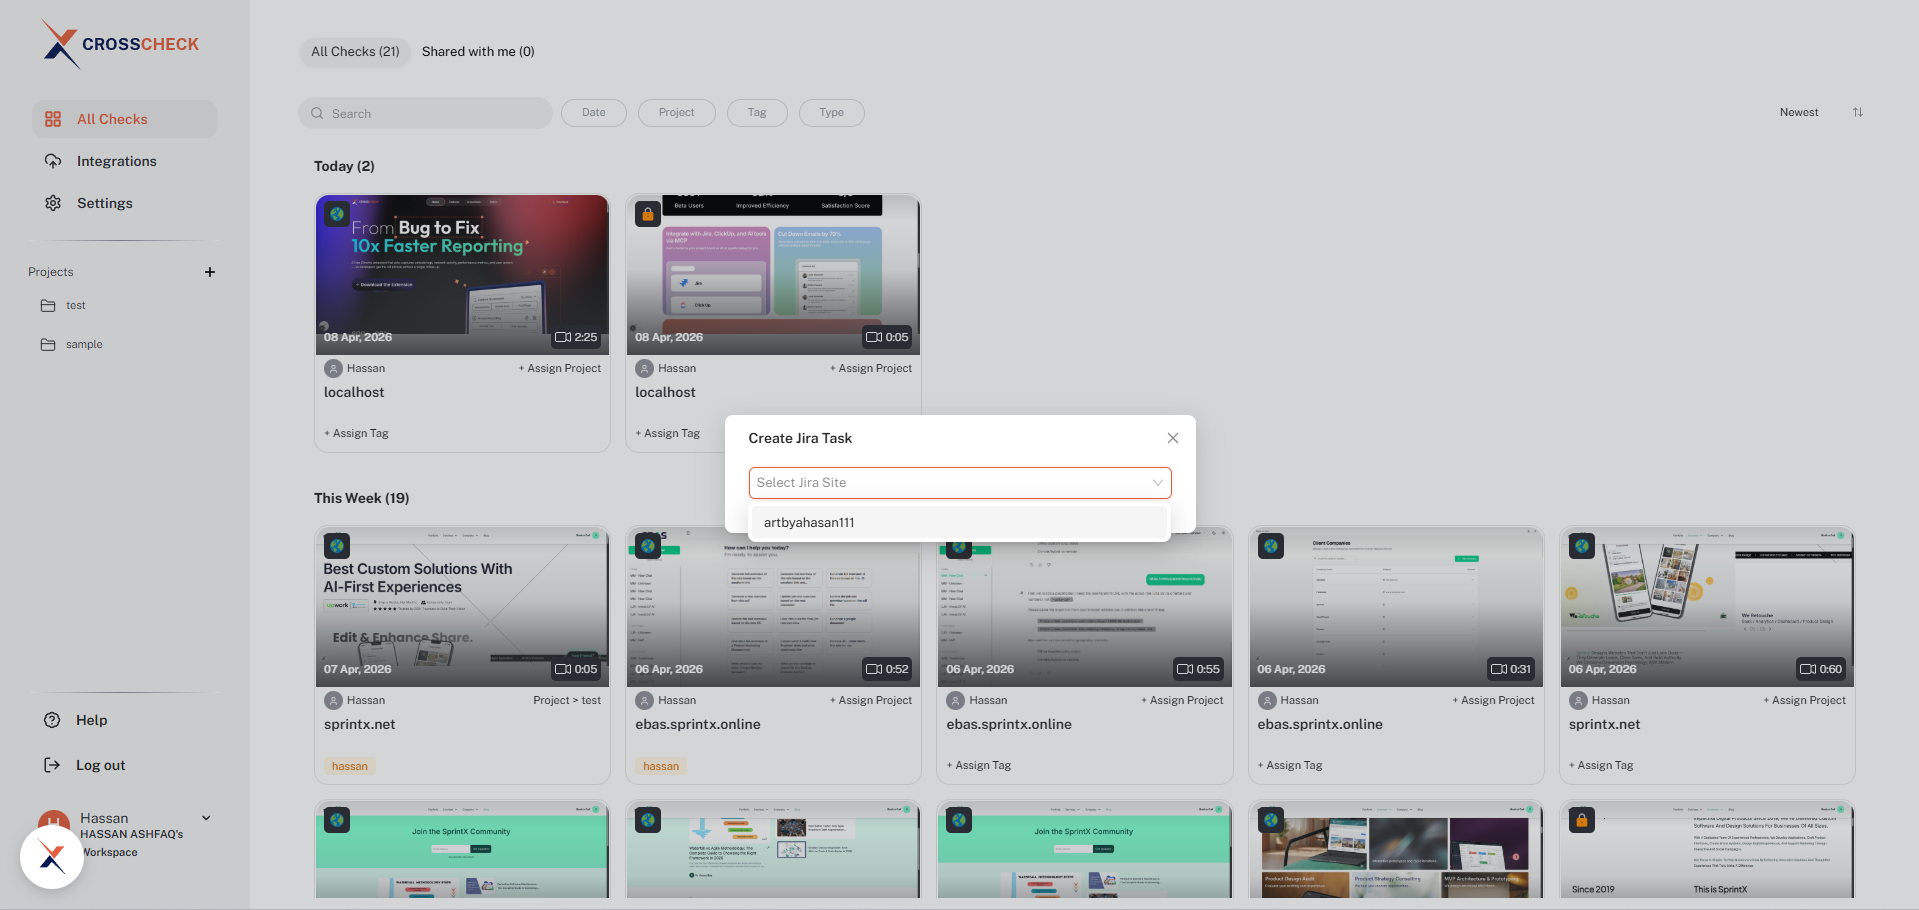This screenshot has height=910, width=1919.
Task: Focus the Search checks field
Action: pyautogui.click(x=425, y=113)
